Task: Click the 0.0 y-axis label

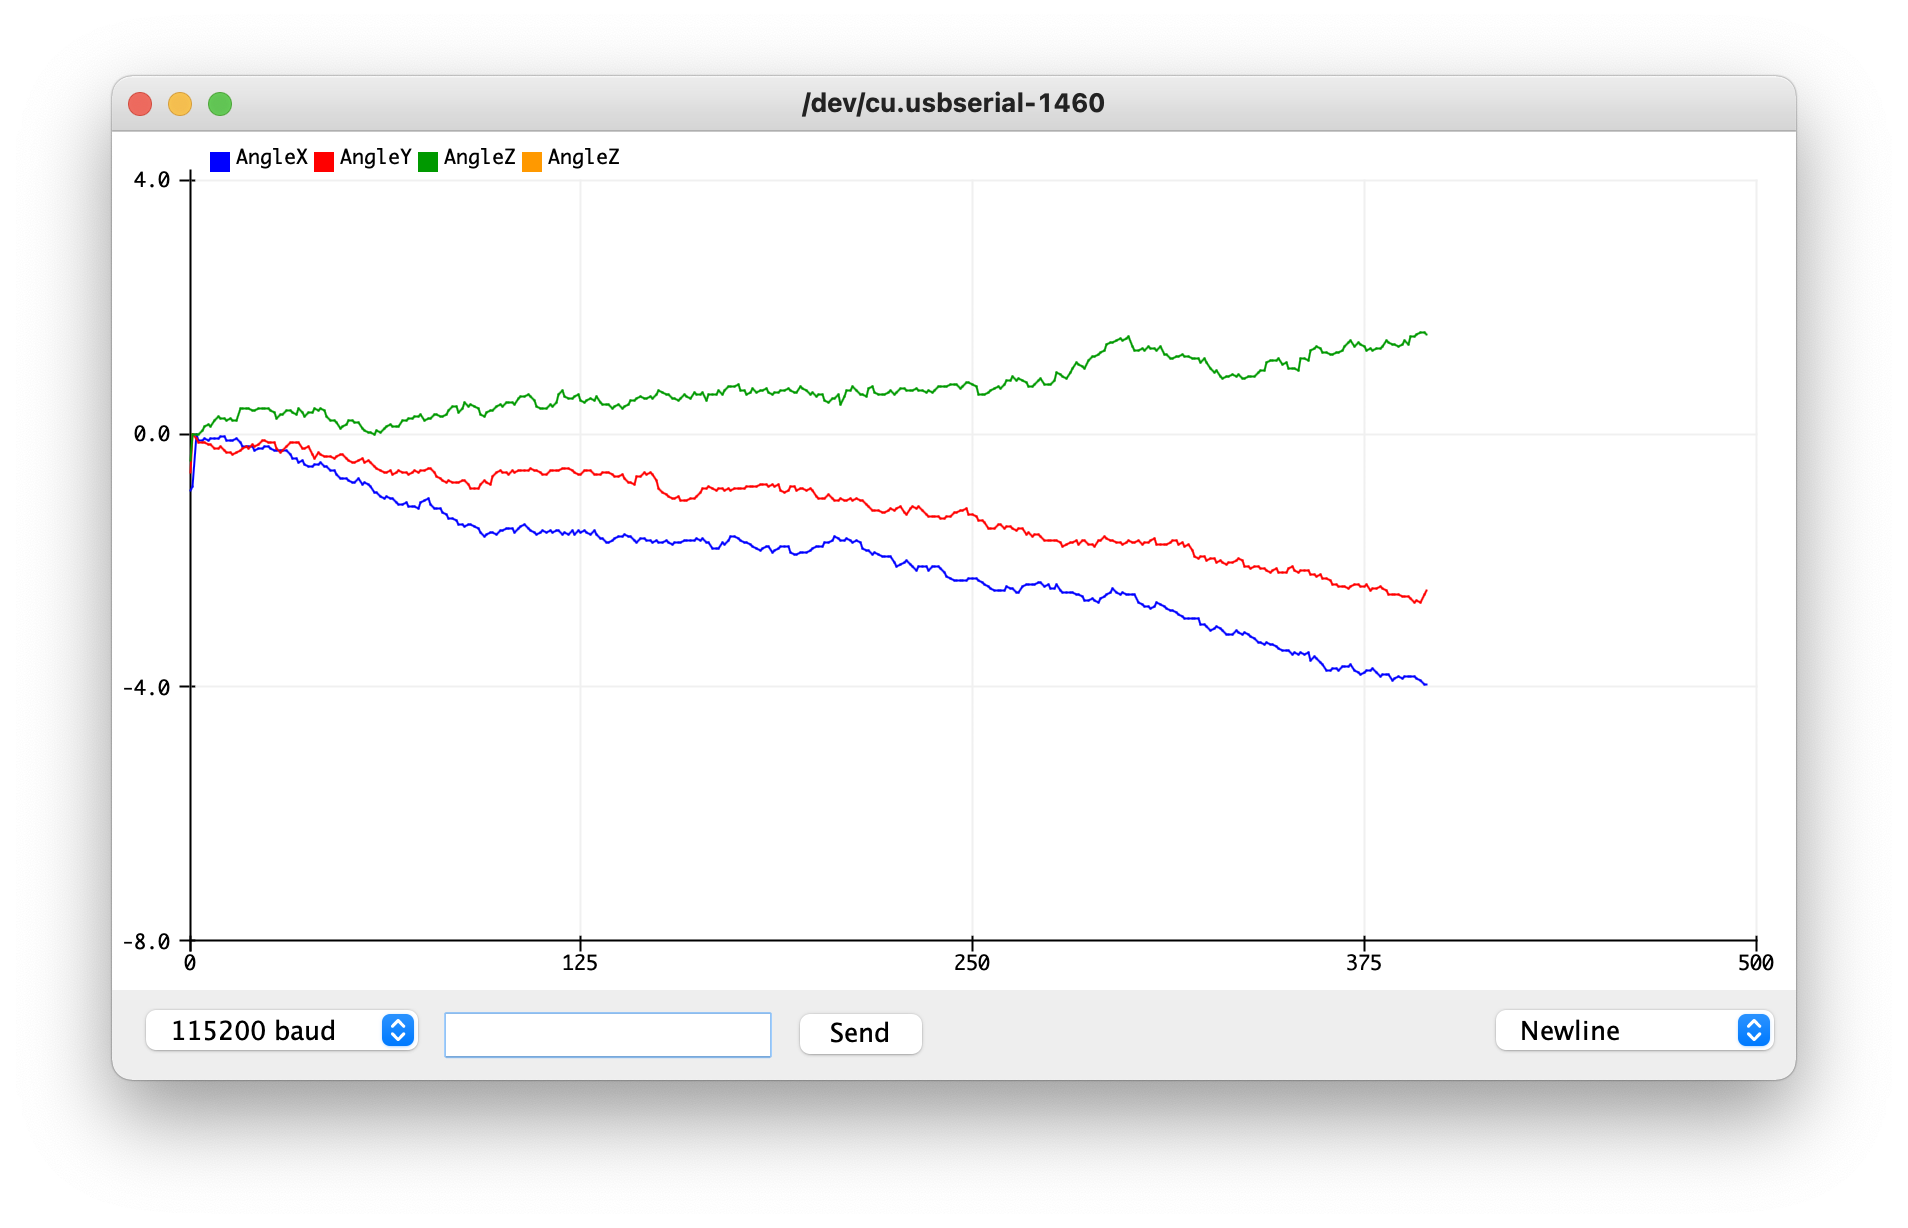Action: [x=152, y=434]
